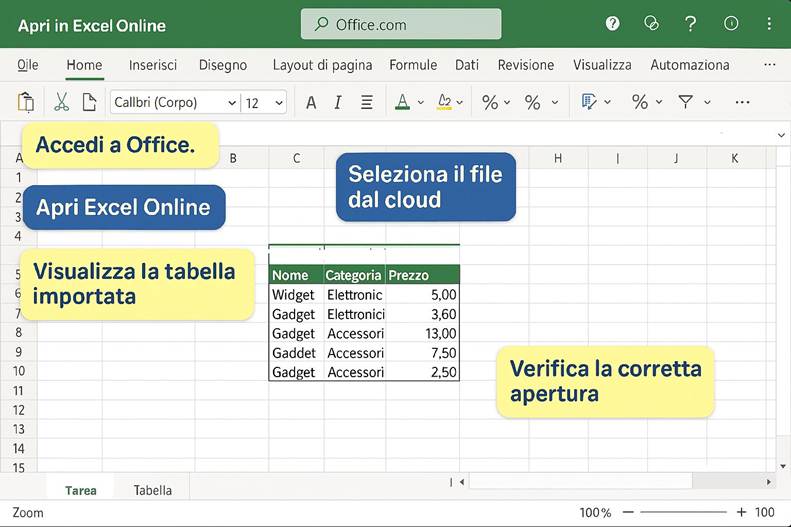The width and height of the screenshot is (791, 527).
Task: Click the plain question mark icon
Action: coord(691,24)
